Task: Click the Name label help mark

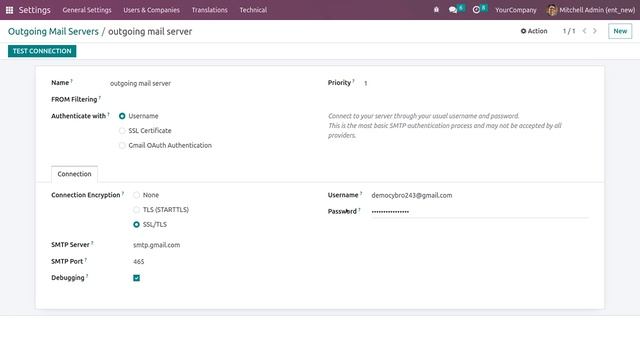Action: click(71, 81)
